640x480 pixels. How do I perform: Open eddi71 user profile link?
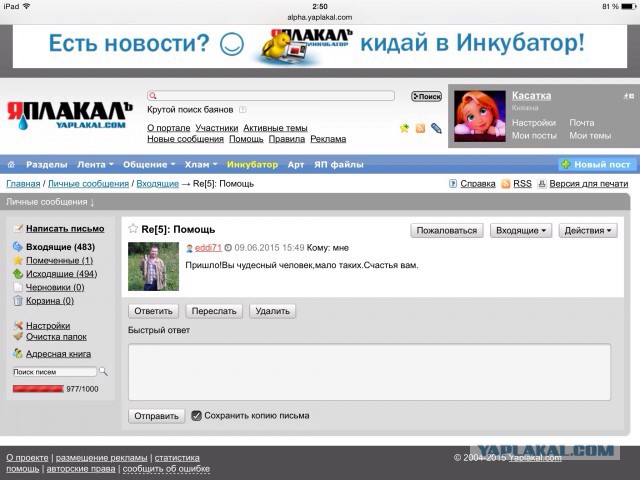click(208, 248)
